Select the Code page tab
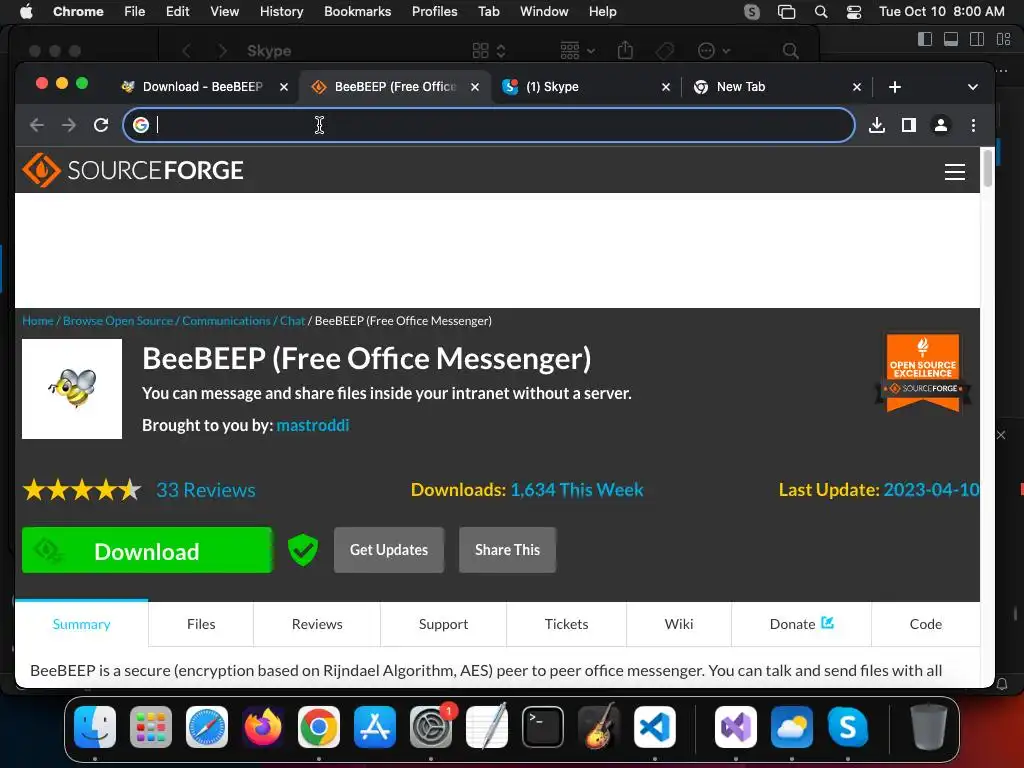 [x=925, y=624]
